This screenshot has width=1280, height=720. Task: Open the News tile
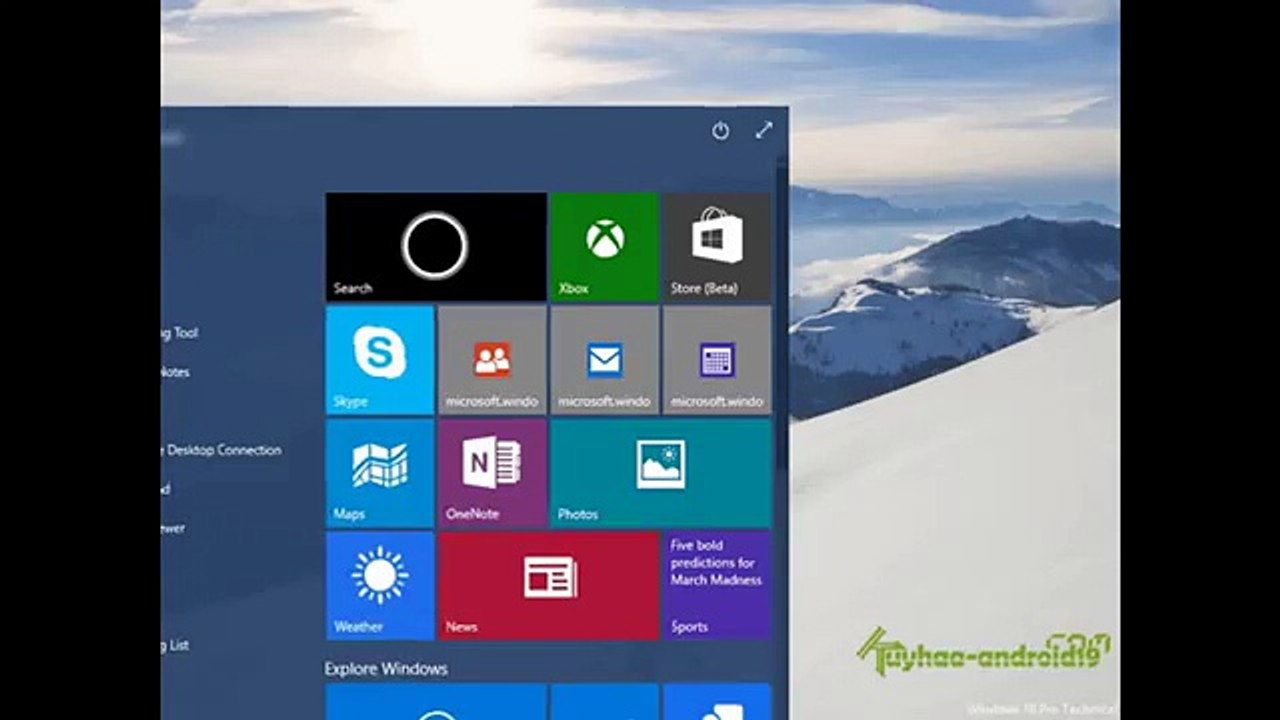point(548,586)
